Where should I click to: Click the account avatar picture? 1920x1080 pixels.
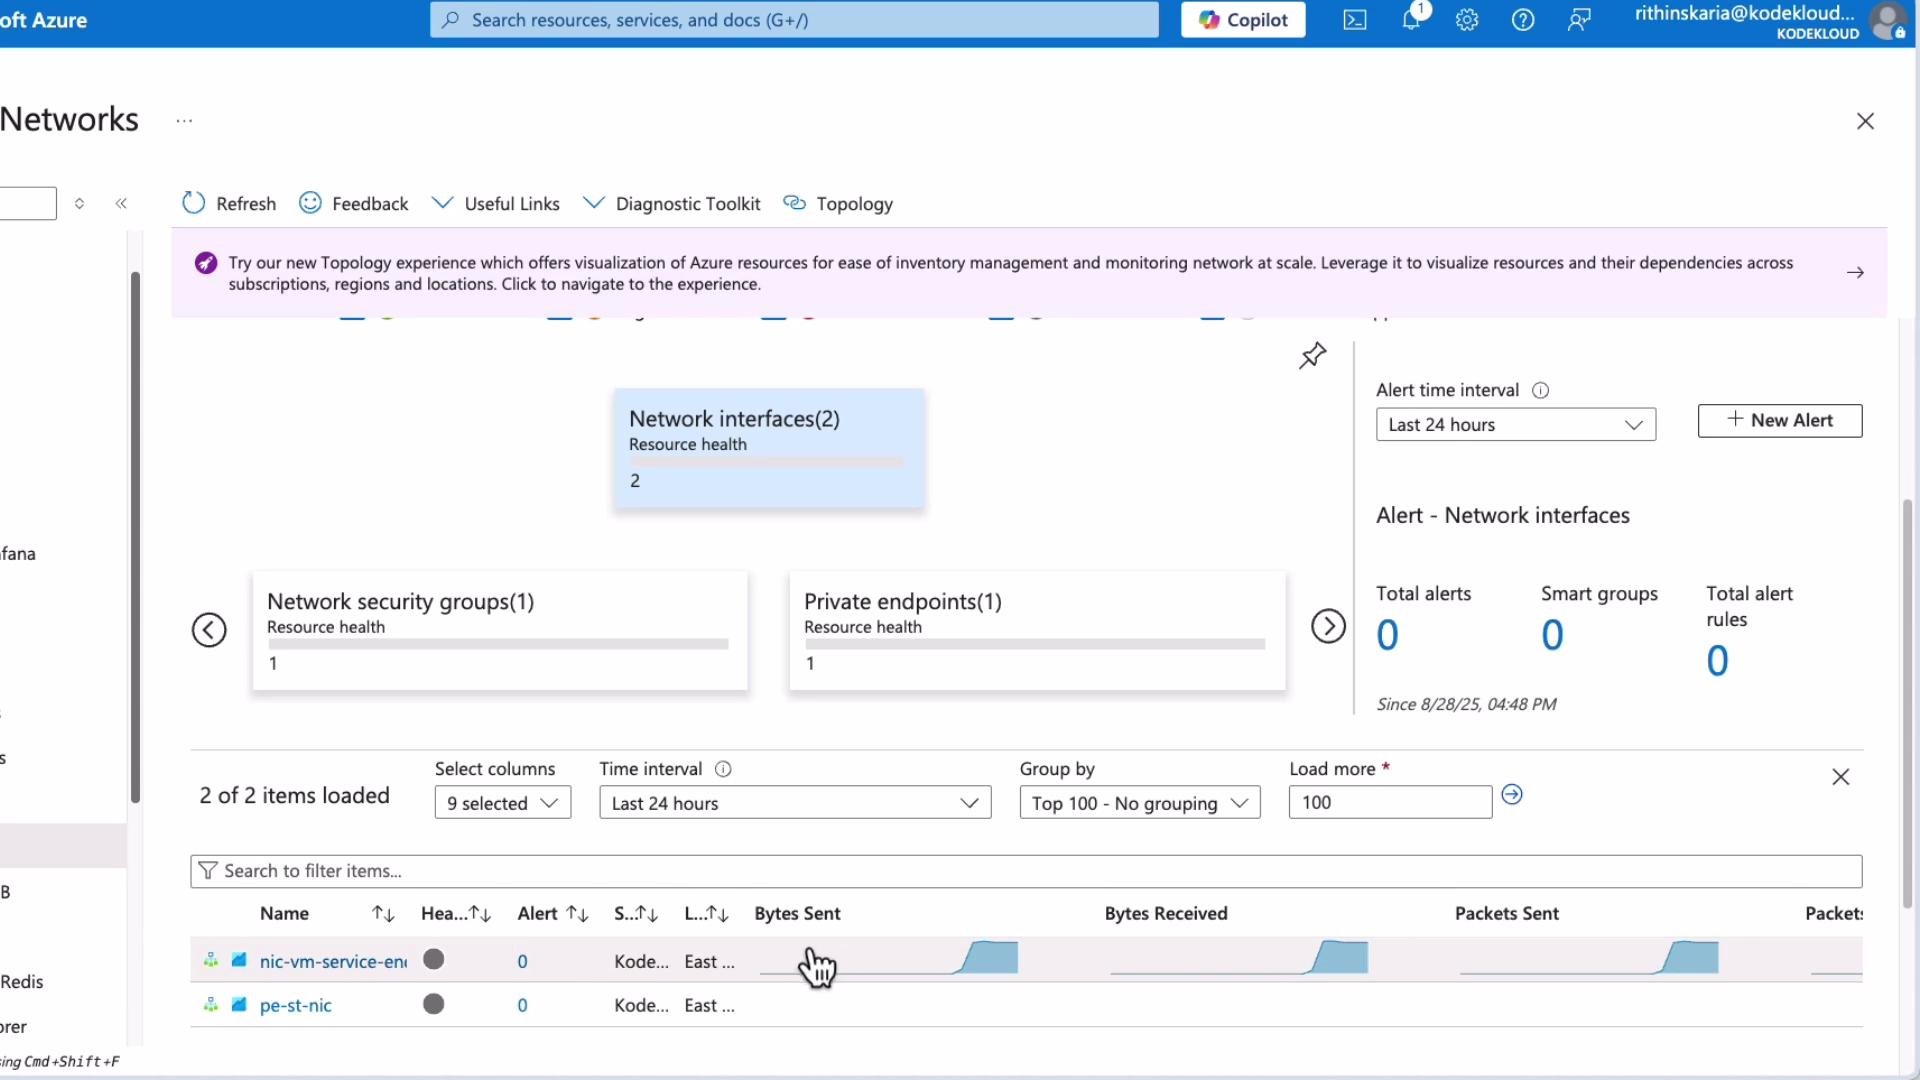[1888, 21]
